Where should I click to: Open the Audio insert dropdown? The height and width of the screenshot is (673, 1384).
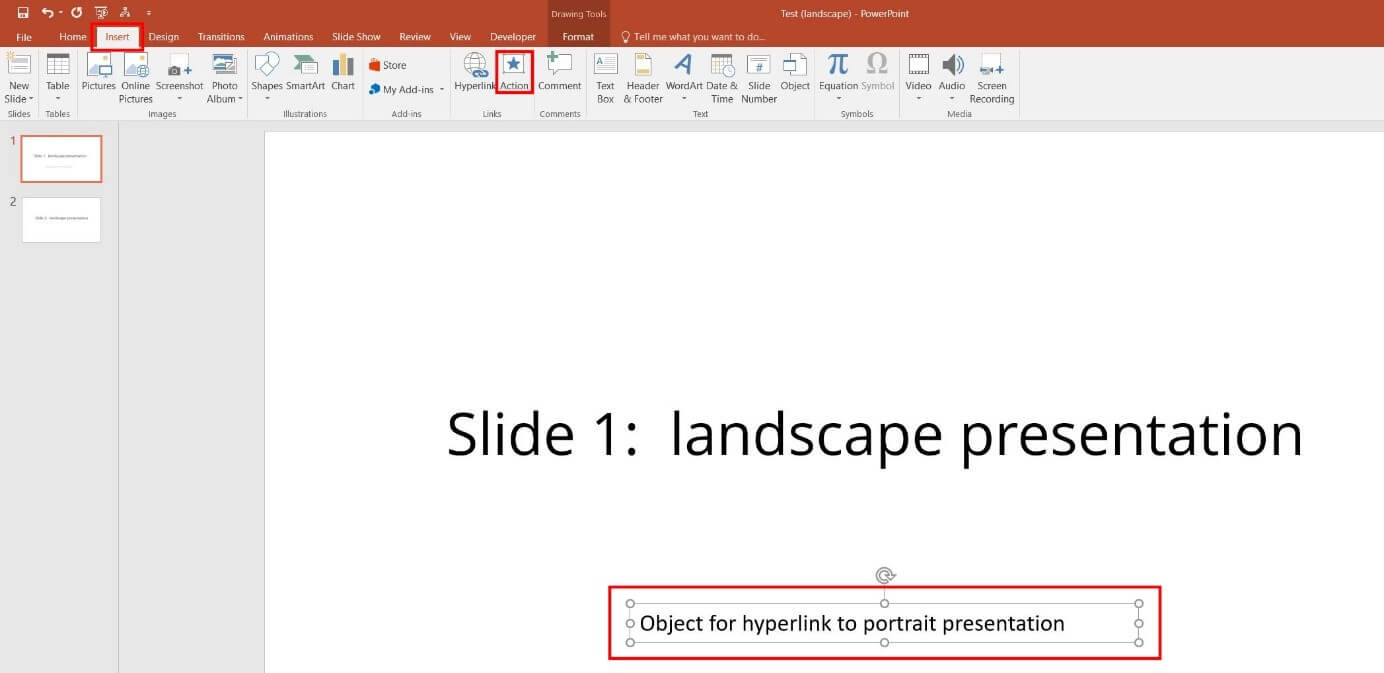[x=952, y=98]
